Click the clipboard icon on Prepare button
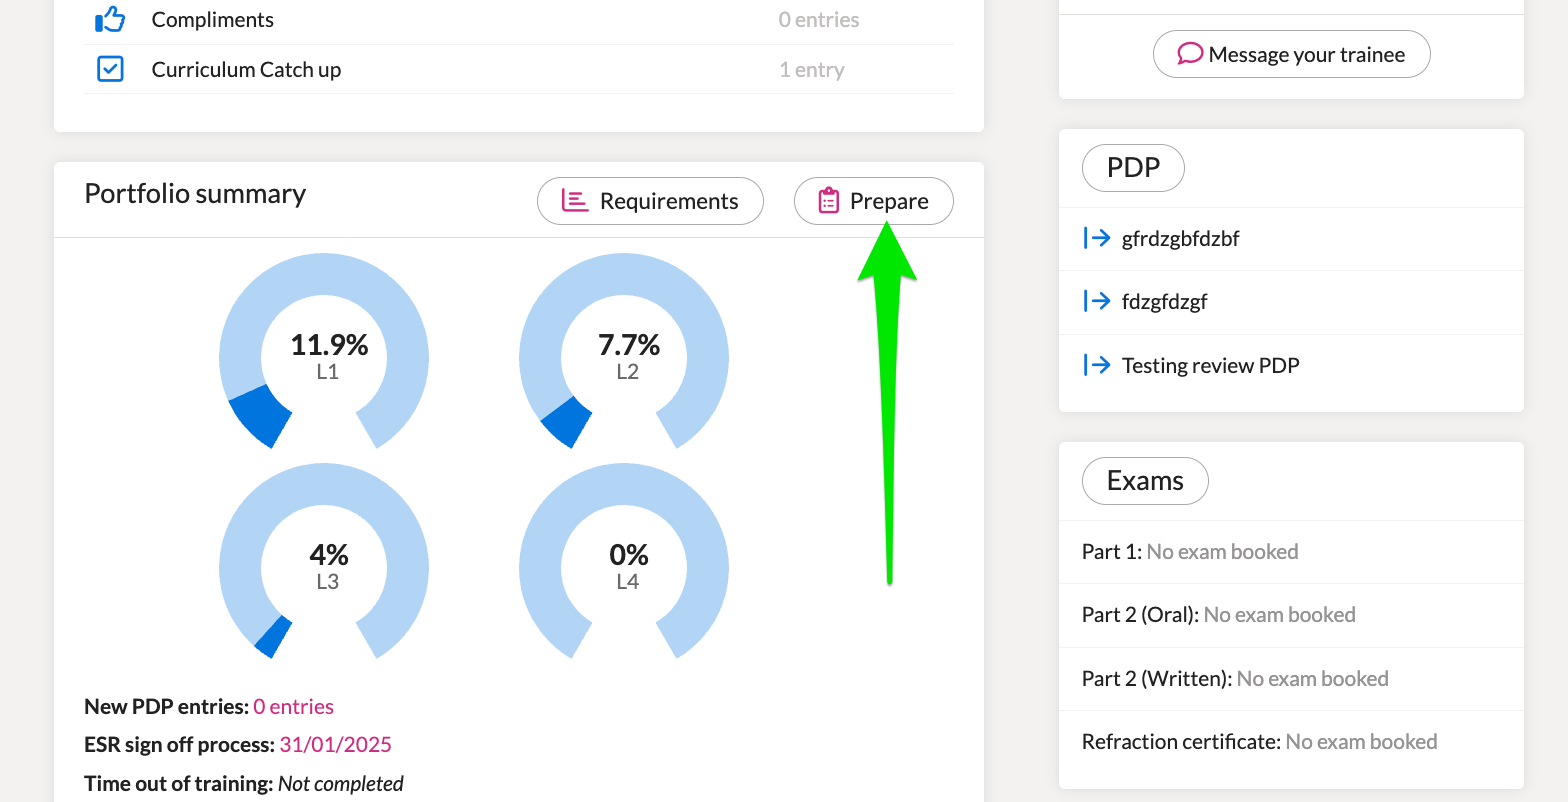 coord(828,201)
